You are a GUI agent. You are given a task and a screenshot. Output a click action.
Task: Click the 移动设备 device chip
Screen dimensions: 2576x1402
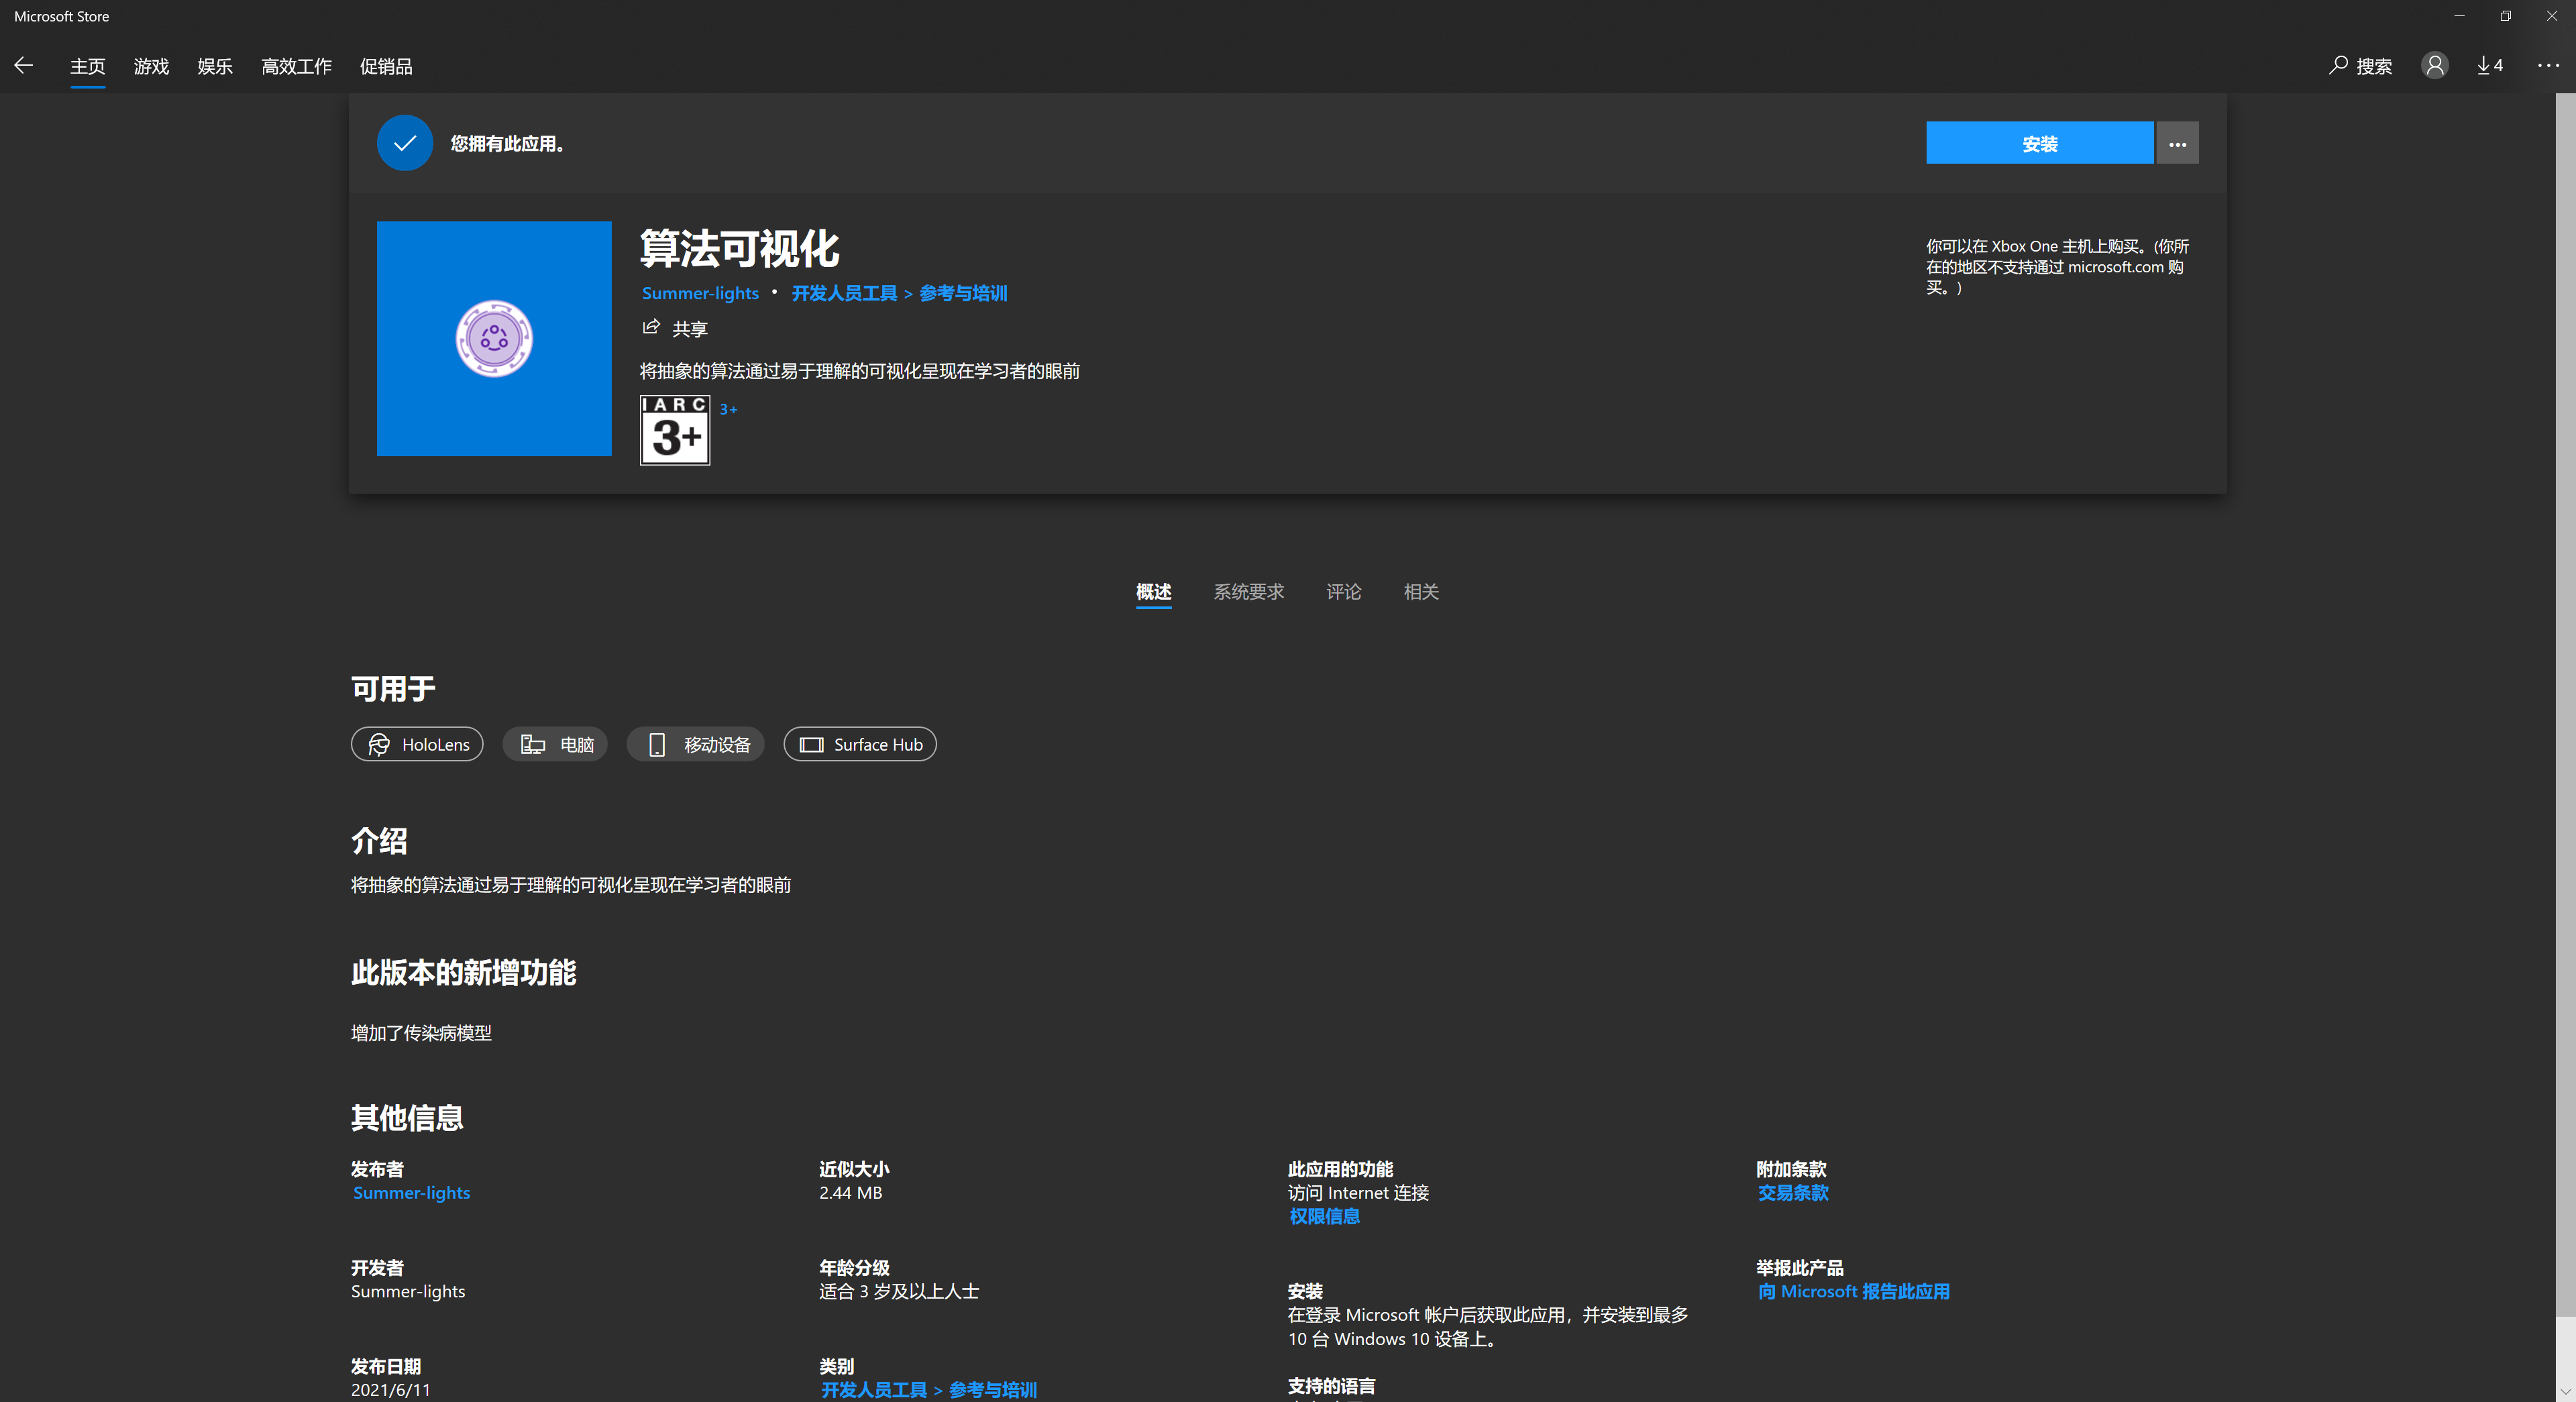coord(696,745)
